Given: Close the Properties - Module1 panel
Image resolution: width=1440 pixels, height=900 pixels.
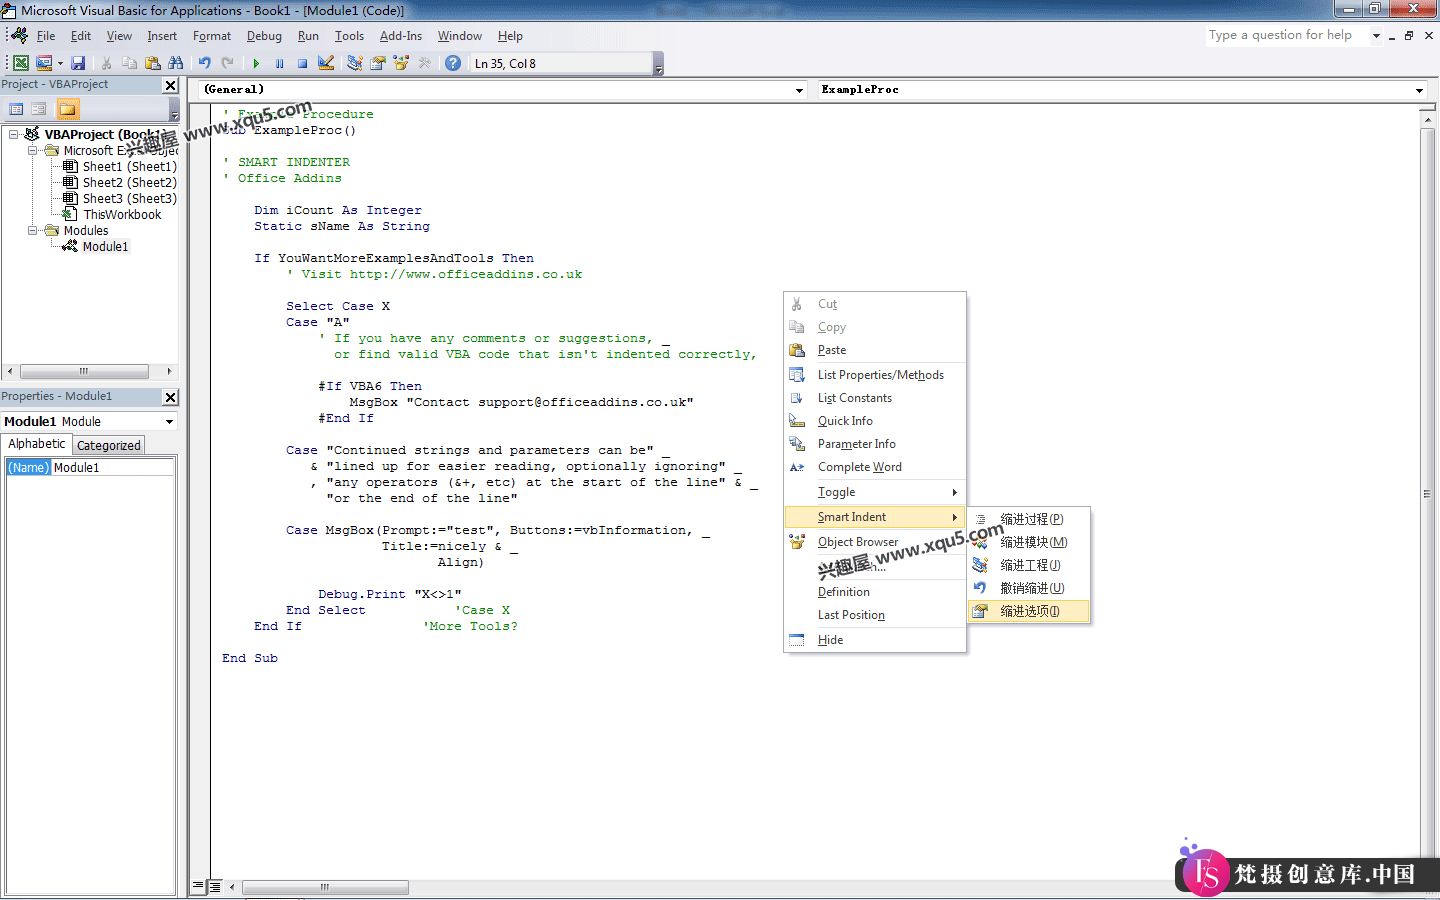Looking at the screenshot, I should (170, 397).
